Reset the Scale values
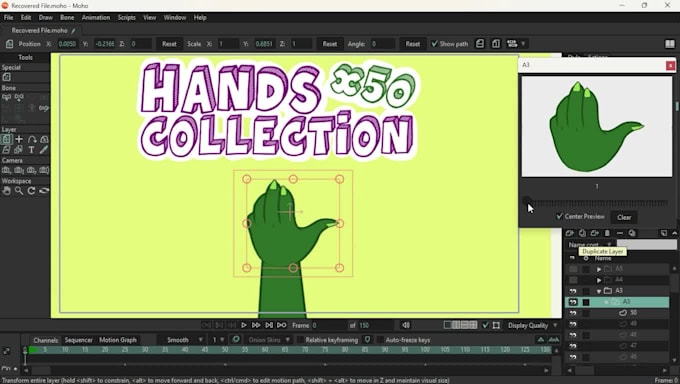Screen dimensions: 680x384 (330, 44)
